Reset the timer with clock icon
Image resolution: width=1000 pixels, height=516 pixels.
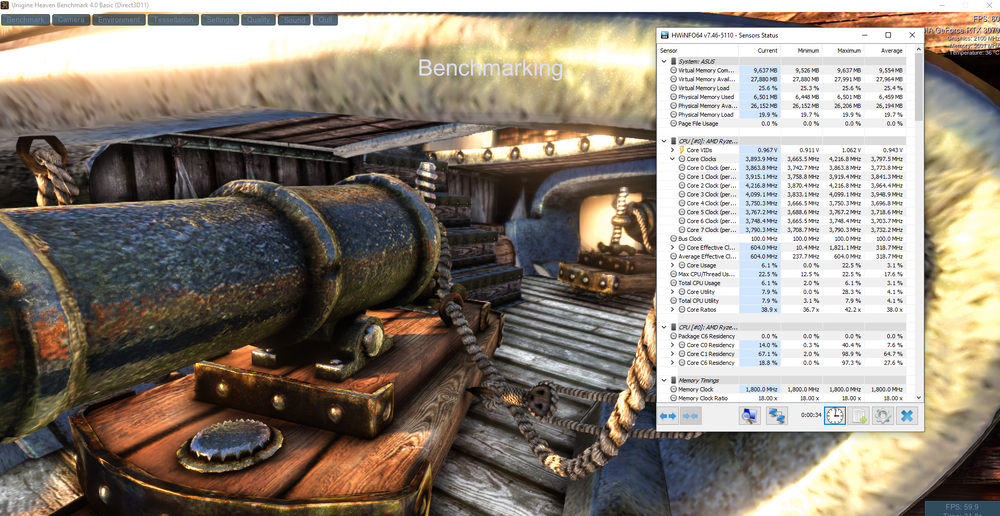pos(834,416)
